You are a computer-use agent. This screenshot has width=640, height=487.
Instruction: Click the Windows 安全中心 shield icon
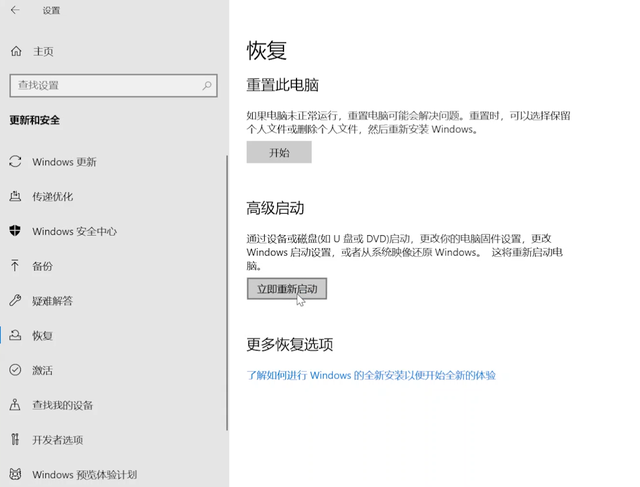point(15,231)
